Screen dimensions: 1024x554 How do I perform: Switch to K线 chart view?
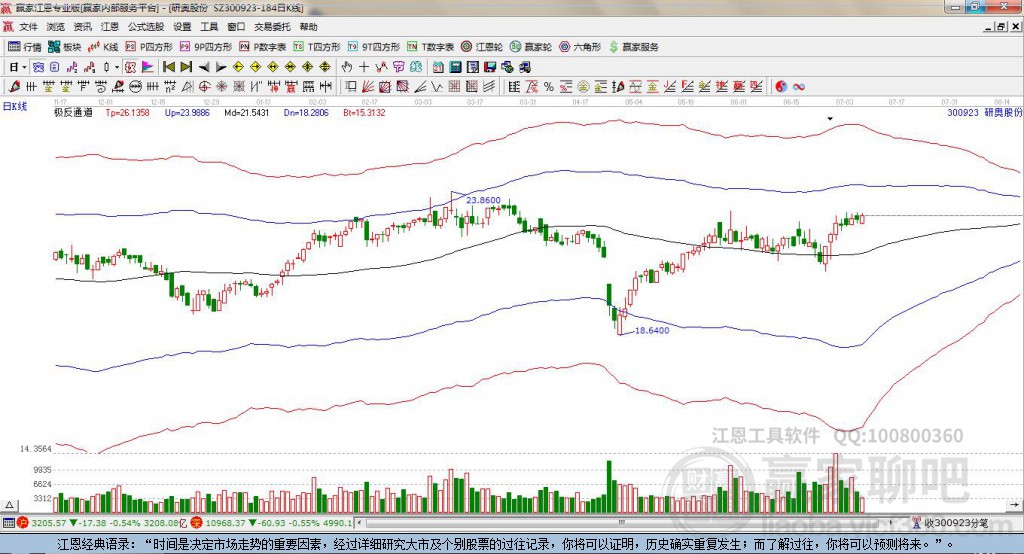[103, 47]
